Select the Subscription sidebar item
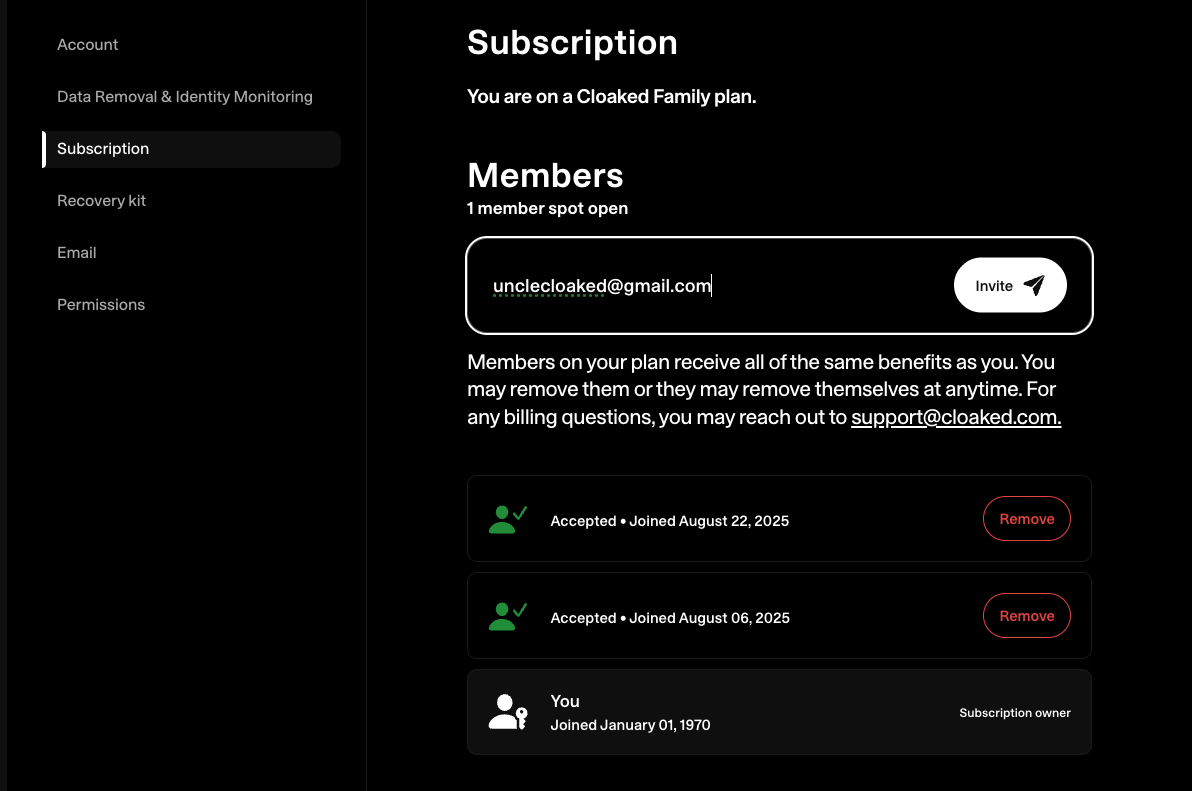Image resolution: width=1192 pixels, height=791 pixels. point(103,149)
